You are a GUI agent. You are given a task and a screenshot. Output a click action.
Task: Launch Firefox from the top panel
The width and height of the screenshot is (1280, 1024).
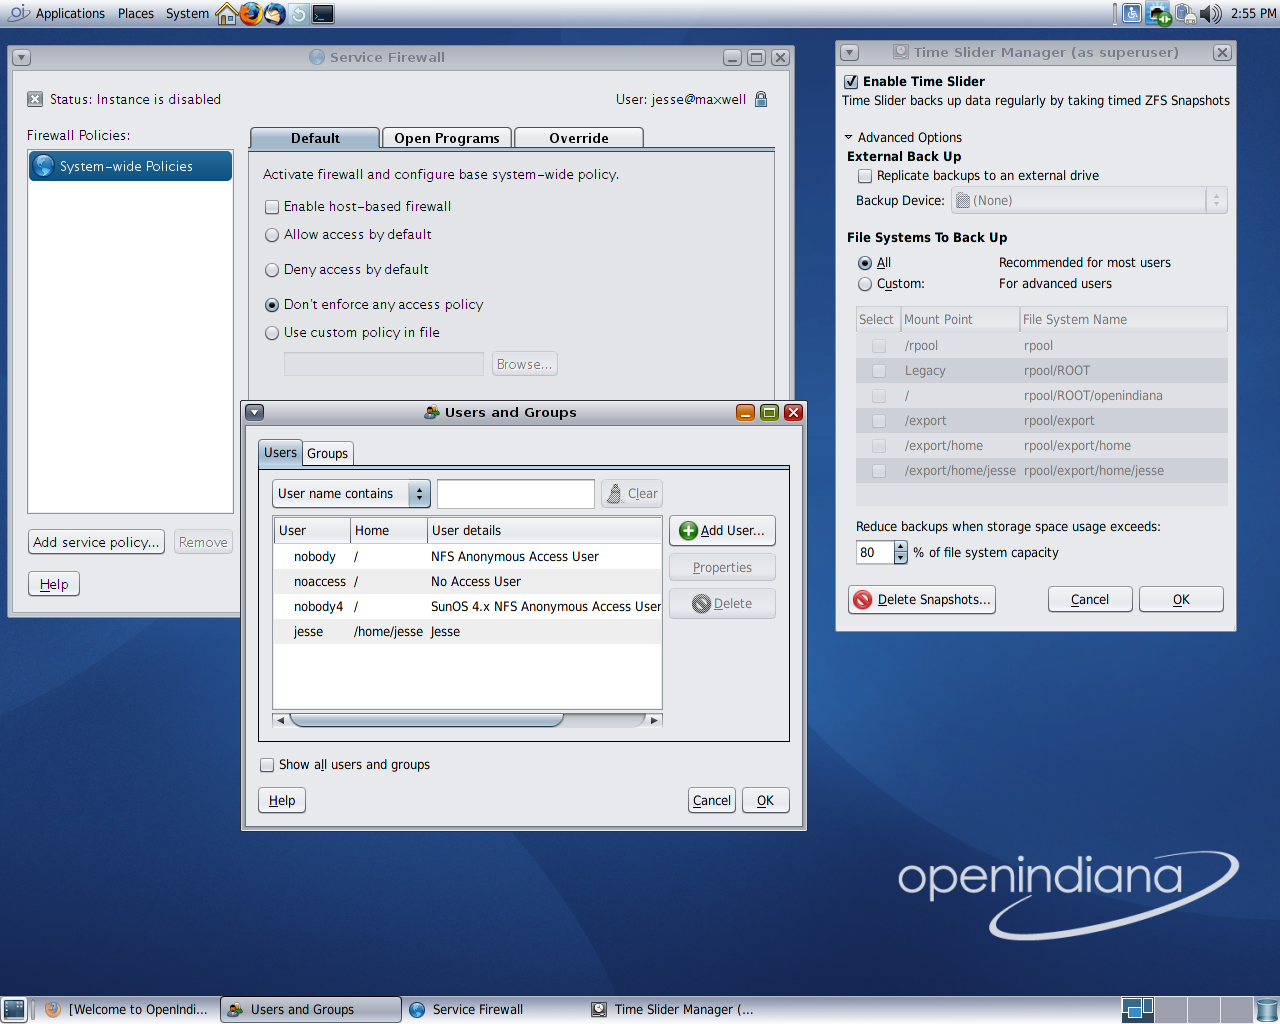click(250, 14)
